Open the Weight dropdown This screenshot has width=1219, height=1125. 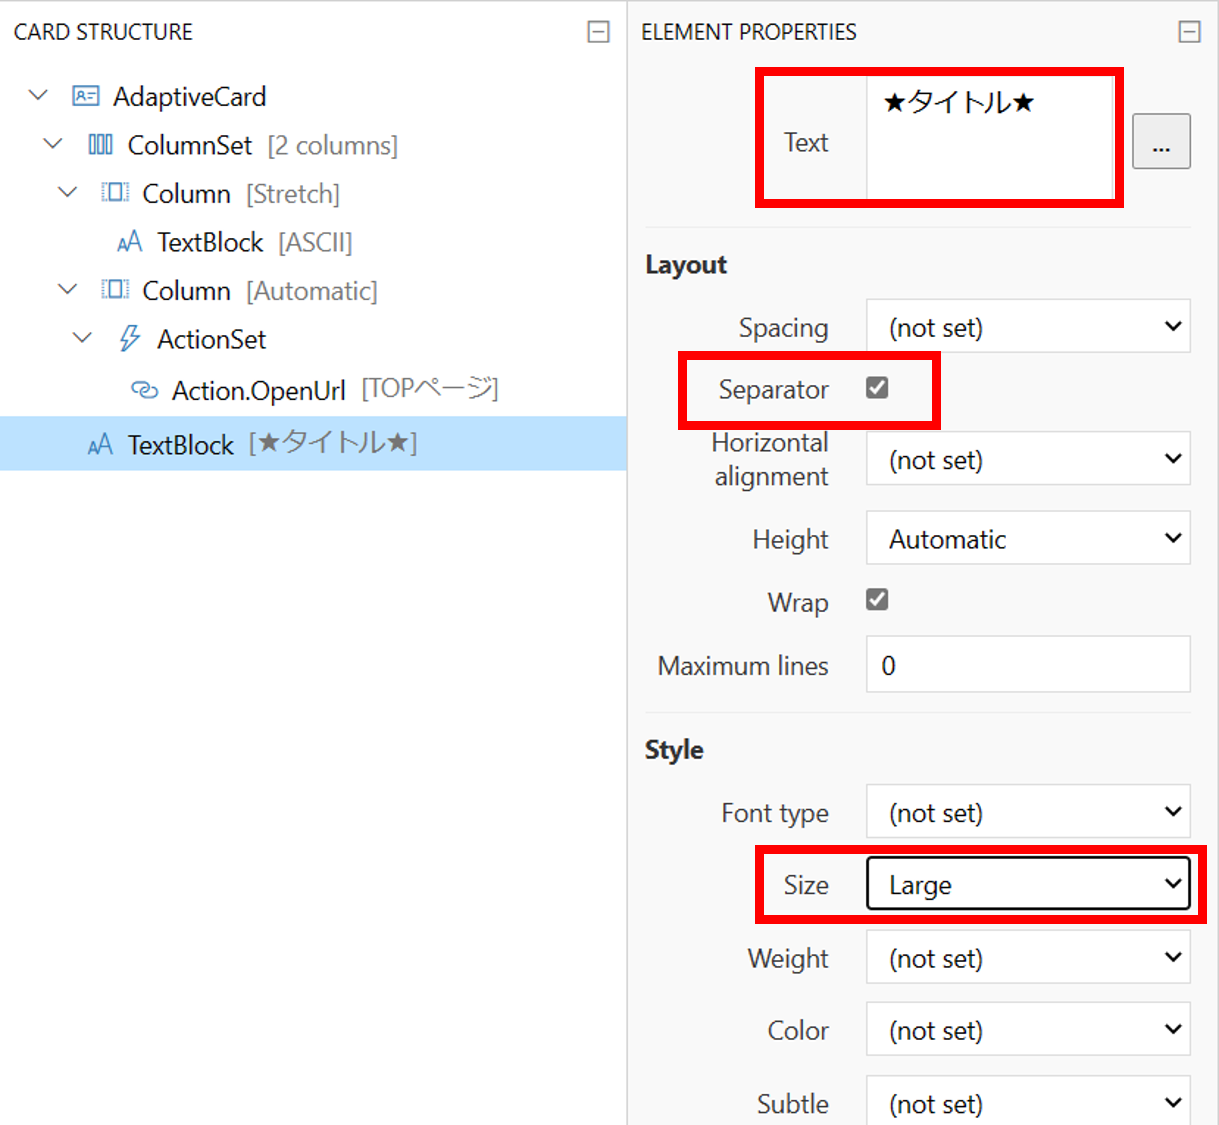pyautogui.click(x=1028, y=957)
